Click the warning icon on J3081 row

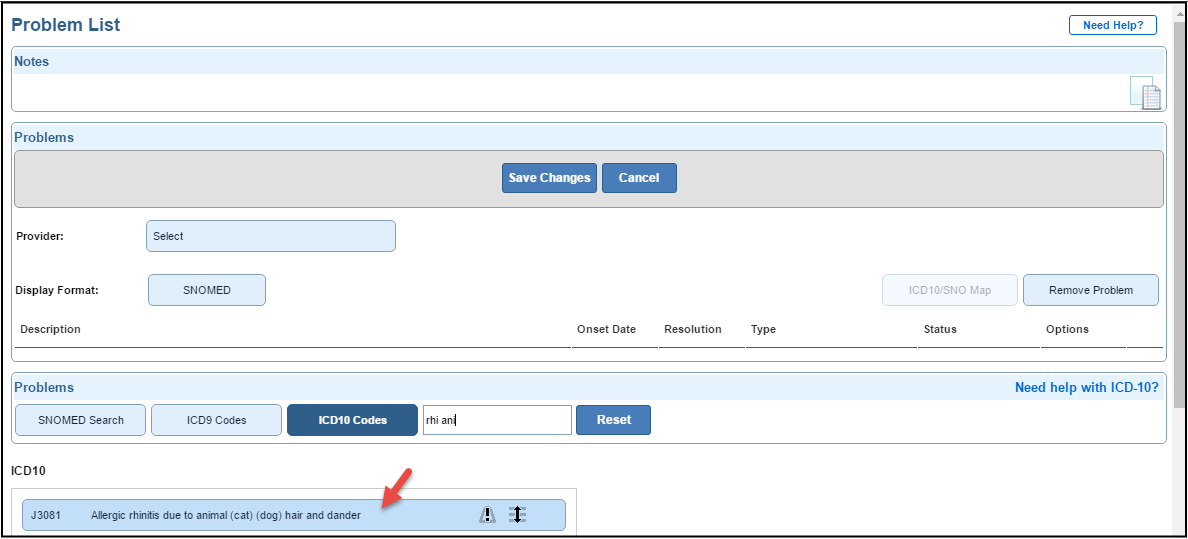click(487, 515)
